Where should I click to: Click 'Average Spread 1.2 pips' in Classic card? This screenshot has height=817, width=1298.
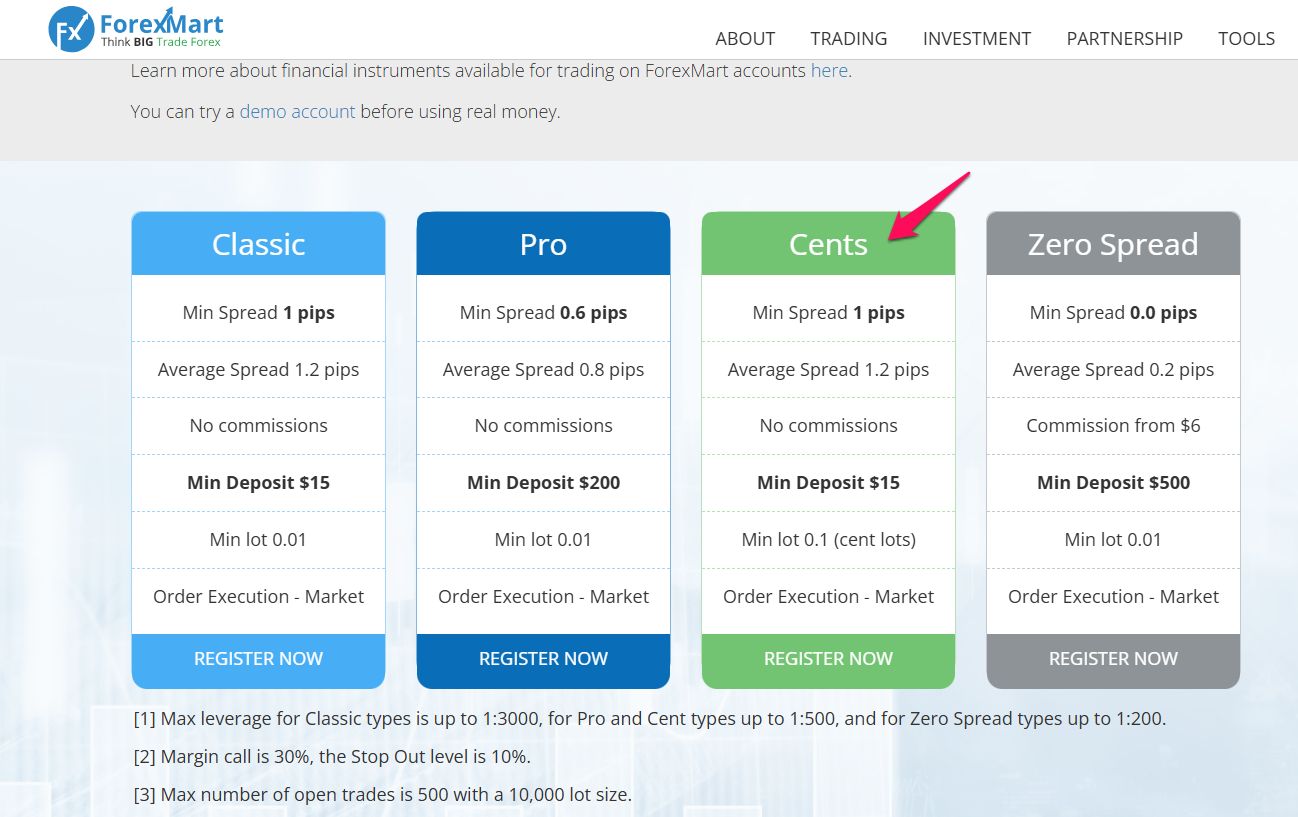point(258,370)
